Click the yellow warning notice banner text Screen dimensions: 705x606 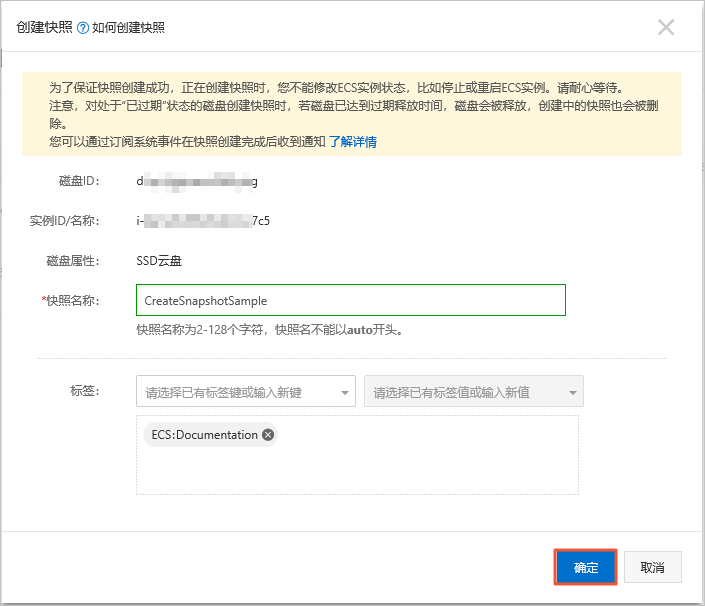pos(352,114)
